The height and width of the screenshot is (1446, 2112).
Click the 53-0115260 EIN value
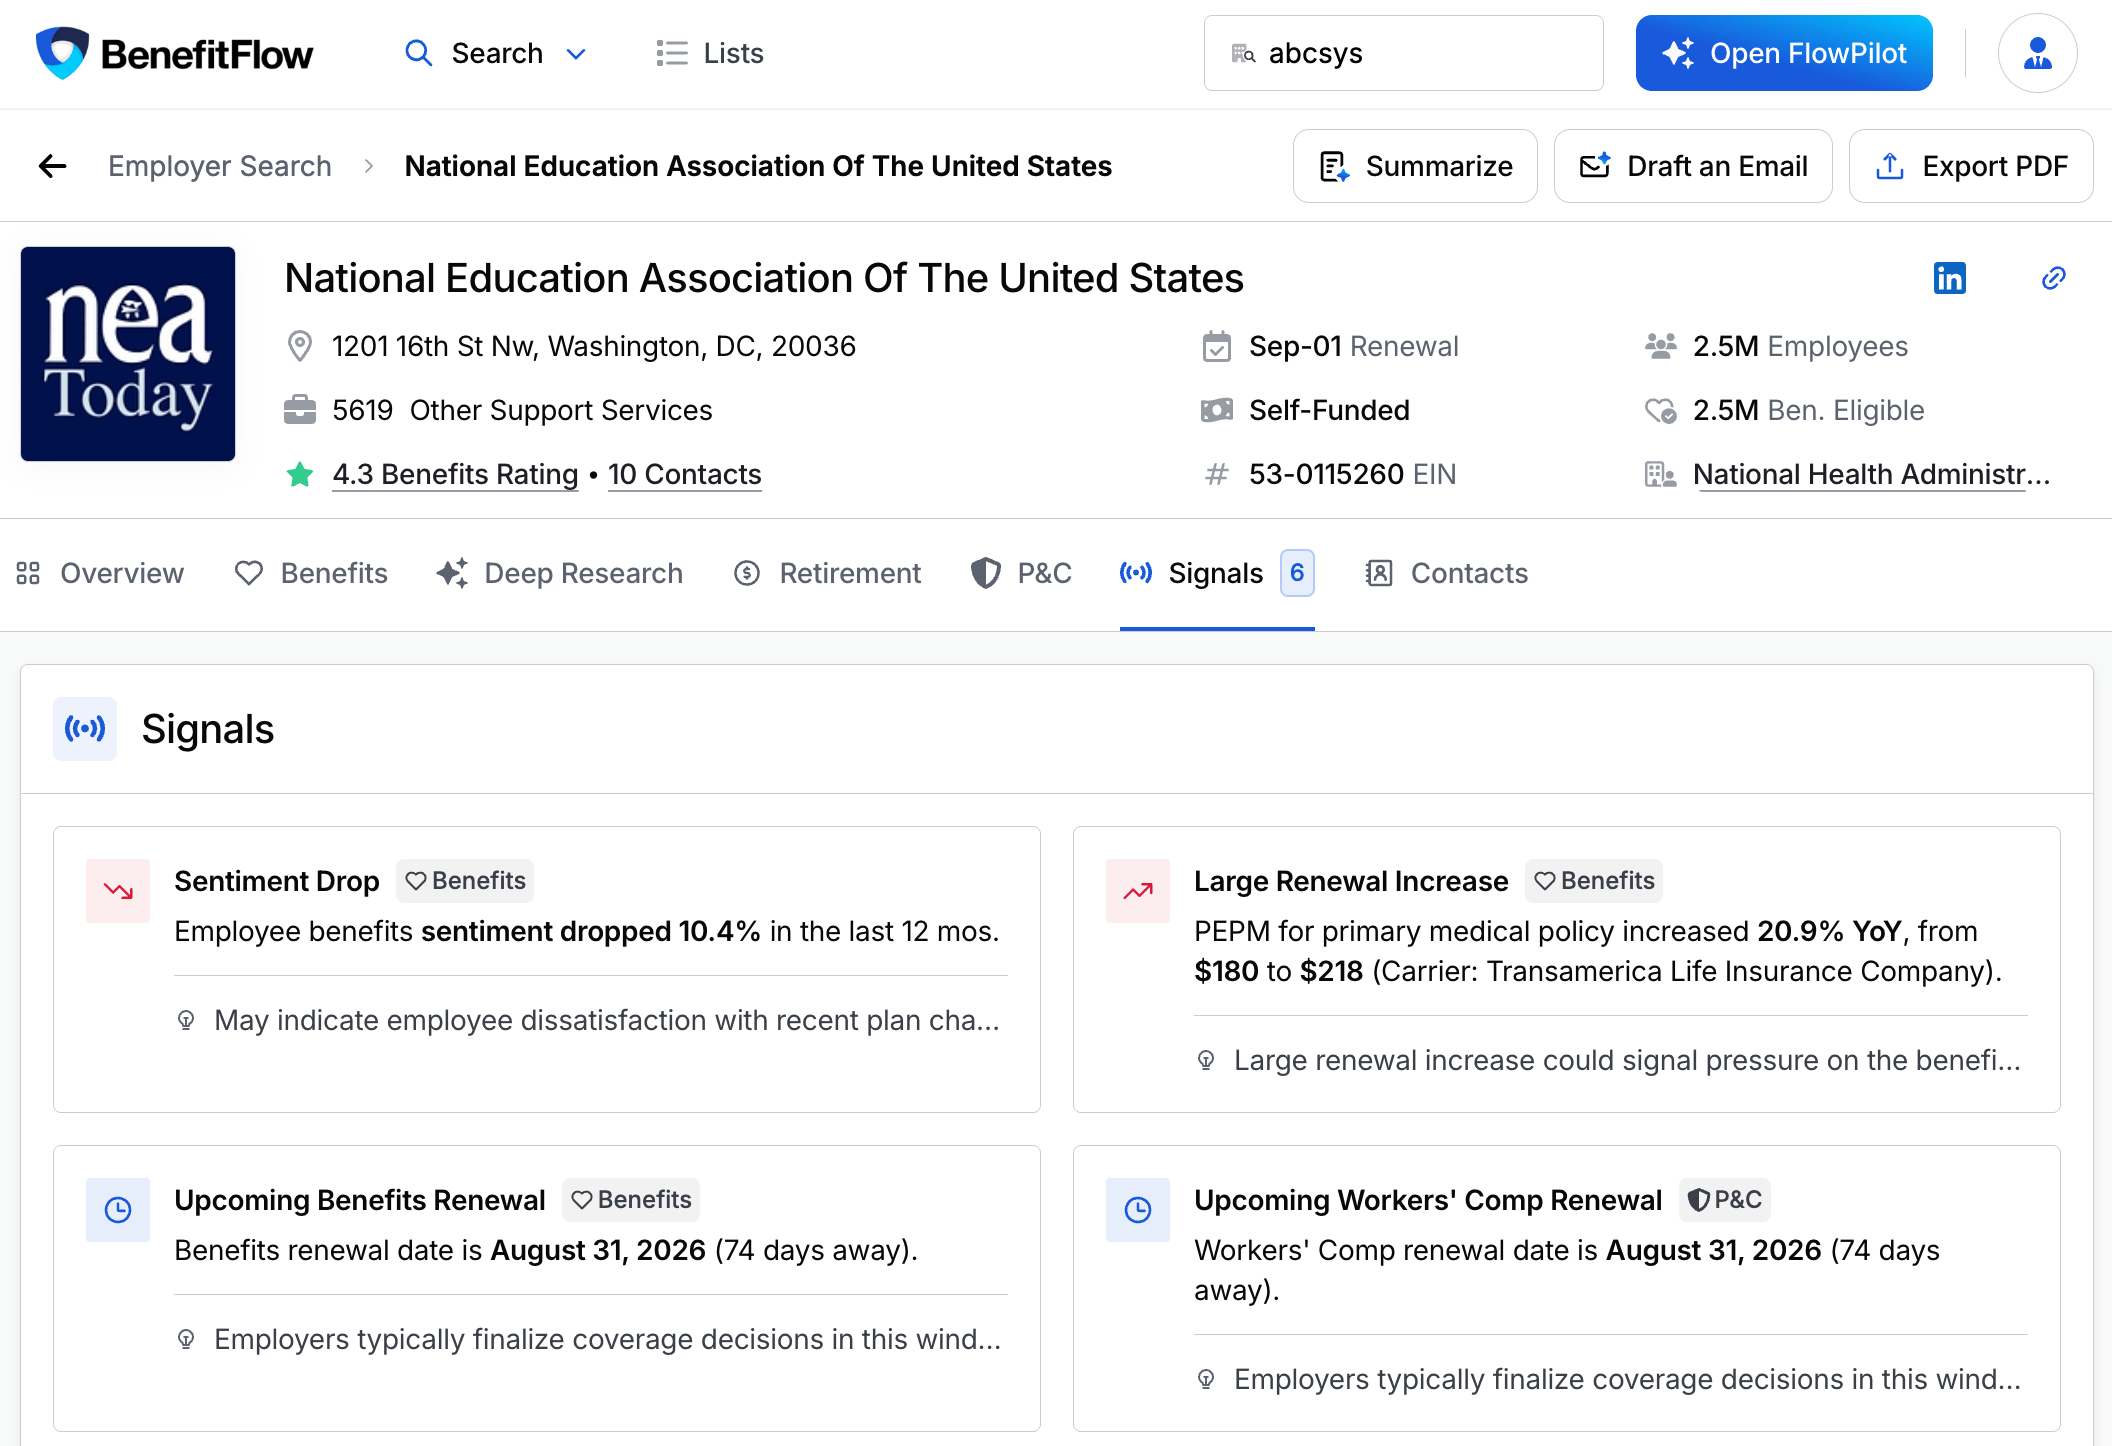pyautogui.click(x=1353, y=474)
